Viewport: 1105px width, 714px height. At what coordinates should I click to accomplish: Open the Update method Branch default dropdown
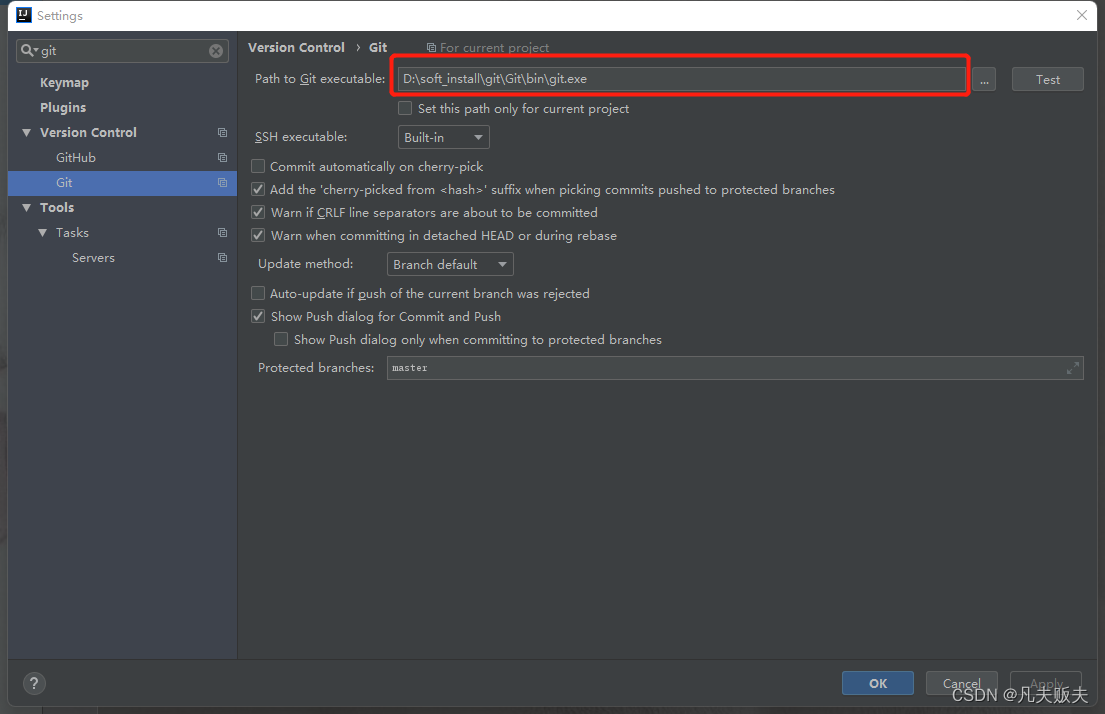[x=450, y=264]
